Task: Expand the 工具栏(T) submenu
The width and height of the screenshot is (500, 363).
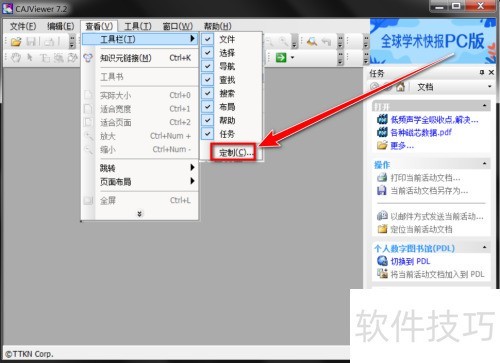Action: click(x=140, y=39)
